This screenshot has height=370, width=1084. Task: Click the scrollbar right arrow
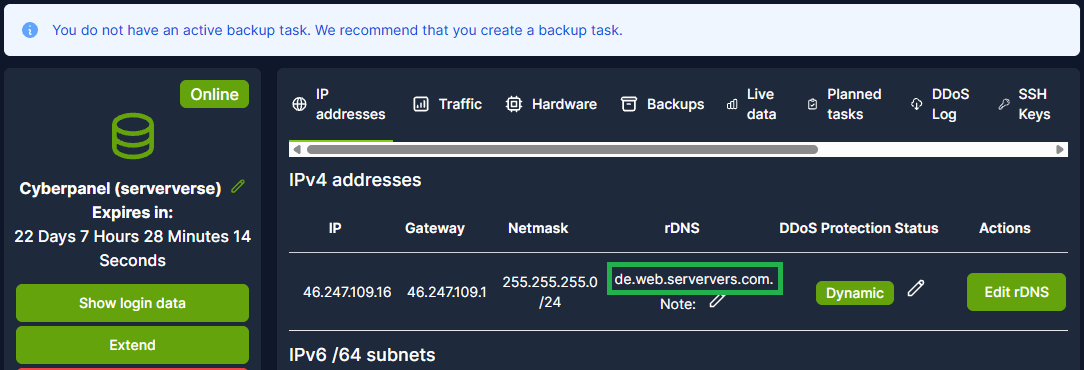1060,149
